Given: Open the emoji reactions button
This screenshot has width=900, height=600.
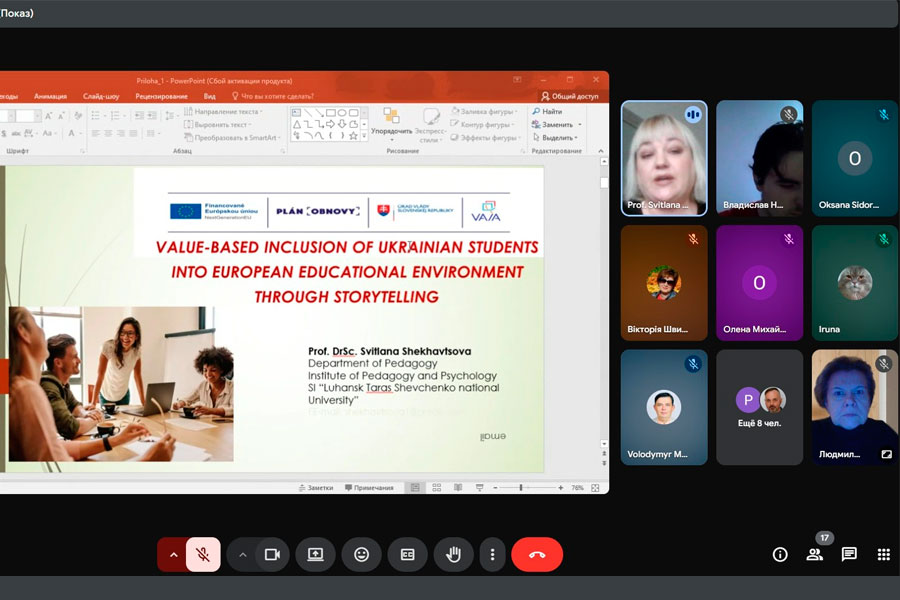Looking at the screenshot, I should pos(361,554).
